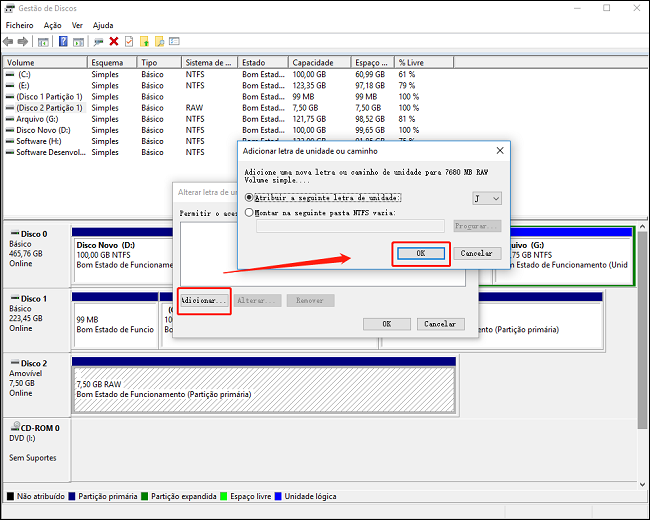Click the Forward arrow in the toolbar
Screen dimensions: 650x520
click(x=23, y=41)
